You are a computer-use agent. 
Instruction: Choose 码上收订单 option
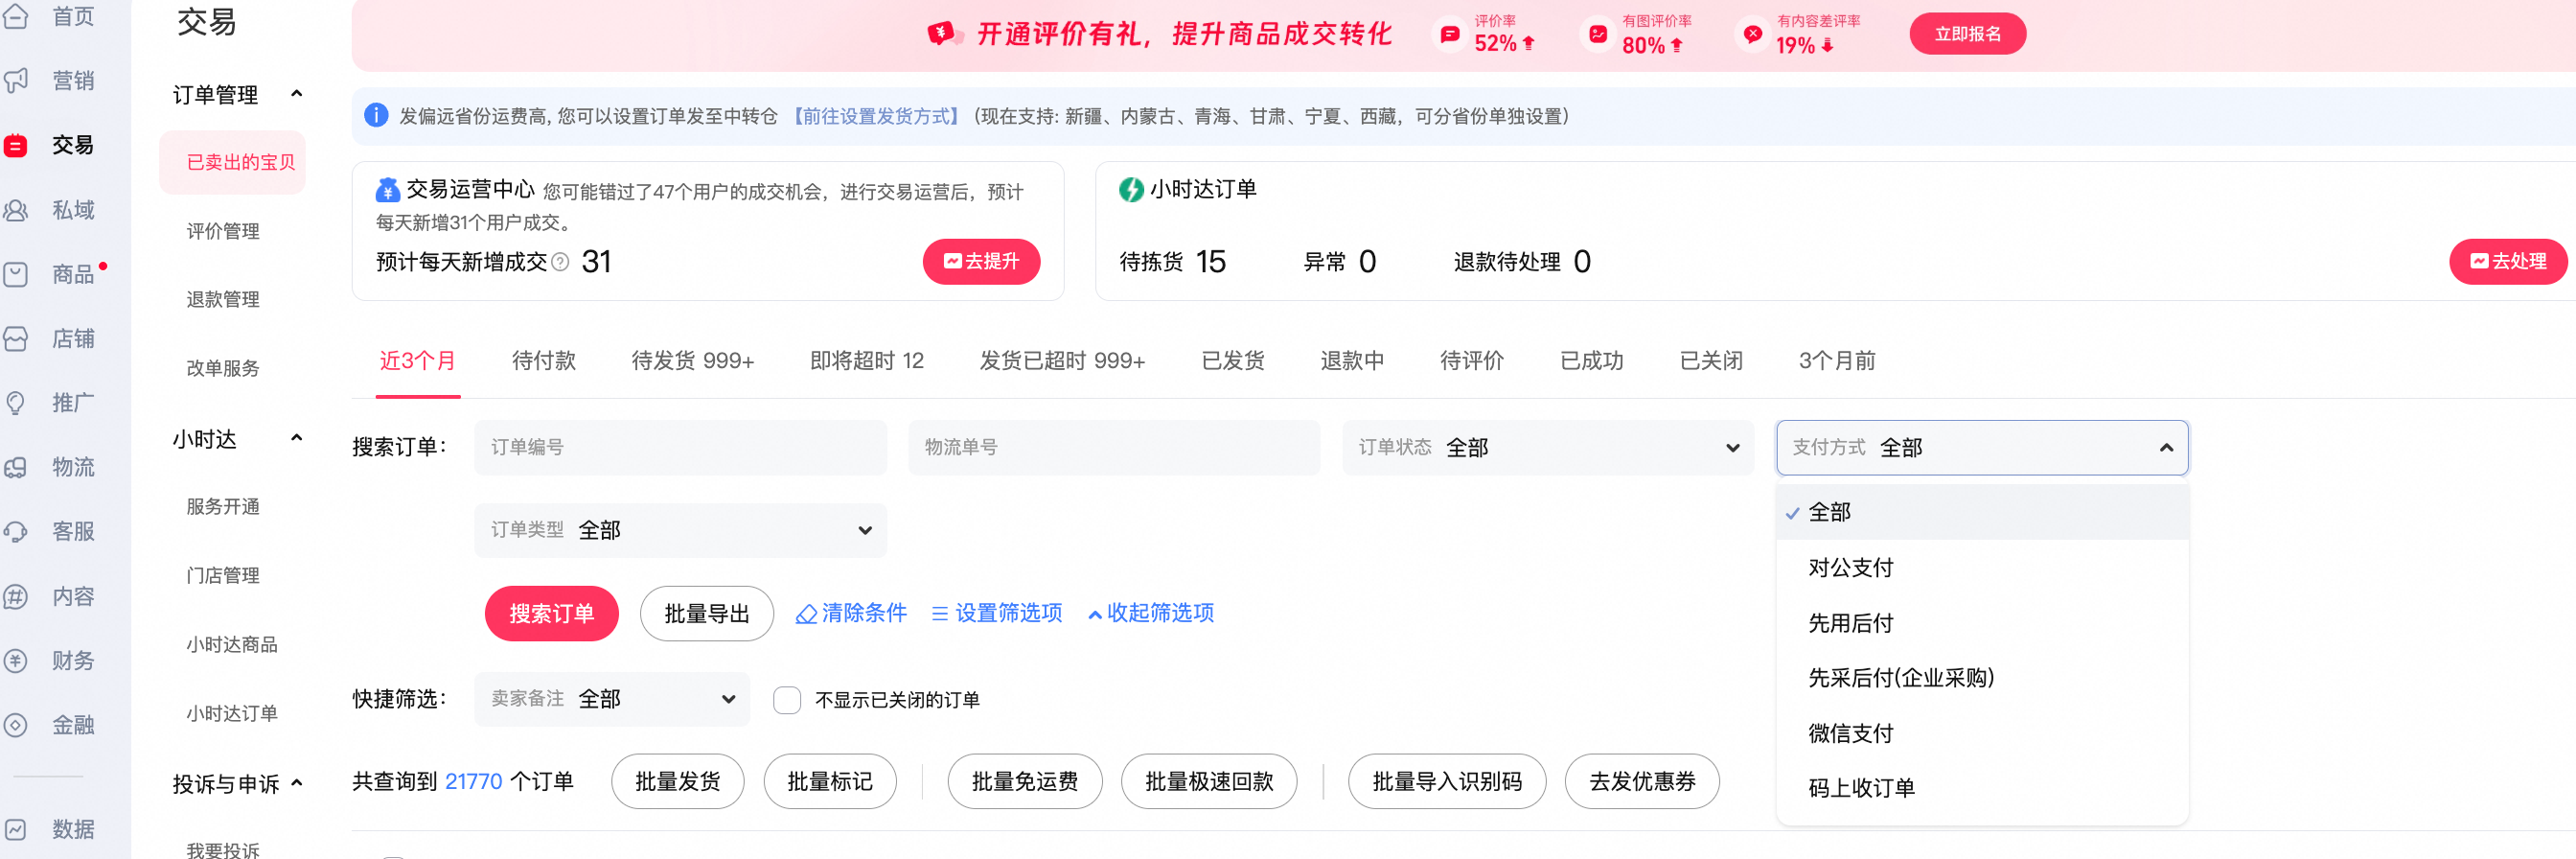tap(1982, 788)
